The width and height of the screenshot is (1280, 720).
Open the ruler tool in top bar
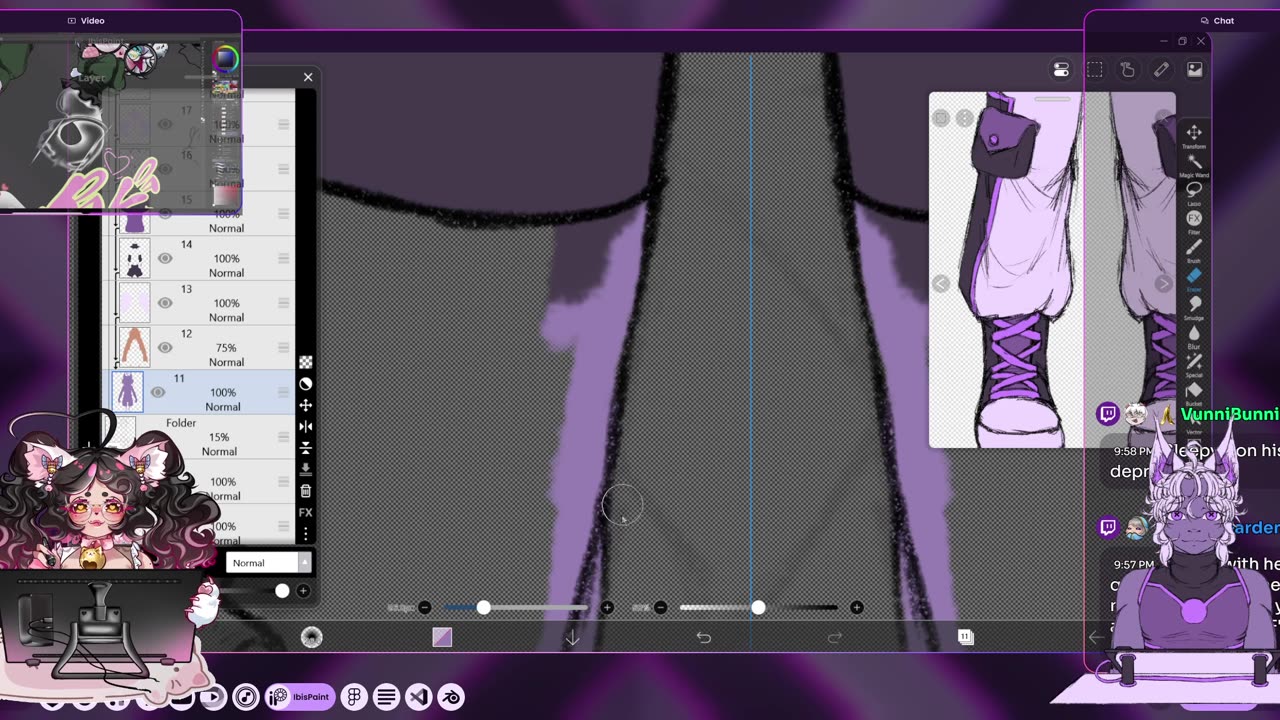click(x=1161, y=70)
